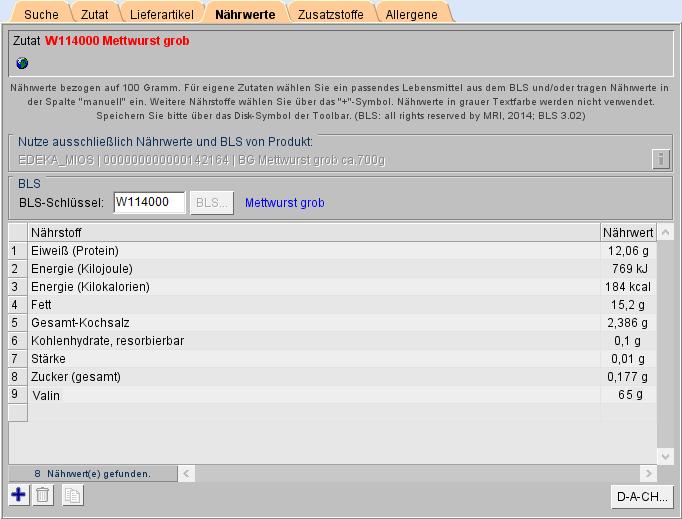Go to the Zusatzstoffe tab

tap(331, 14)
